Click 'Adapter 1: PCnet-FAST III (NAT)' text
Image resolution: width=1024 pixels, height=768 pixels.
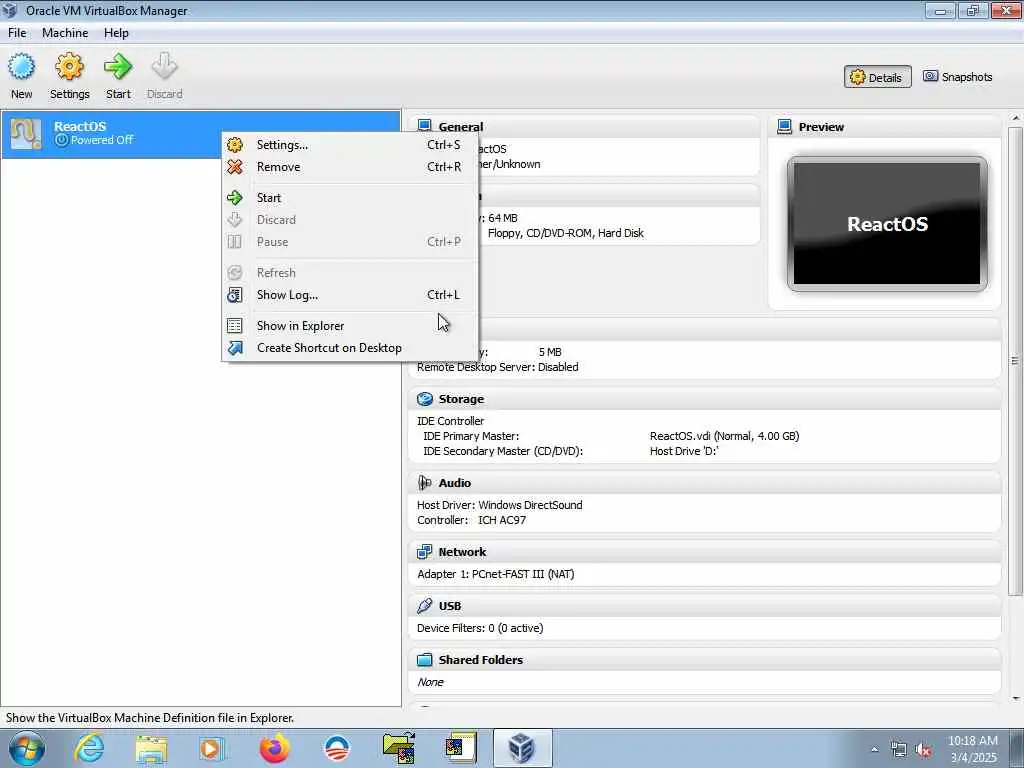click(496, 574)
